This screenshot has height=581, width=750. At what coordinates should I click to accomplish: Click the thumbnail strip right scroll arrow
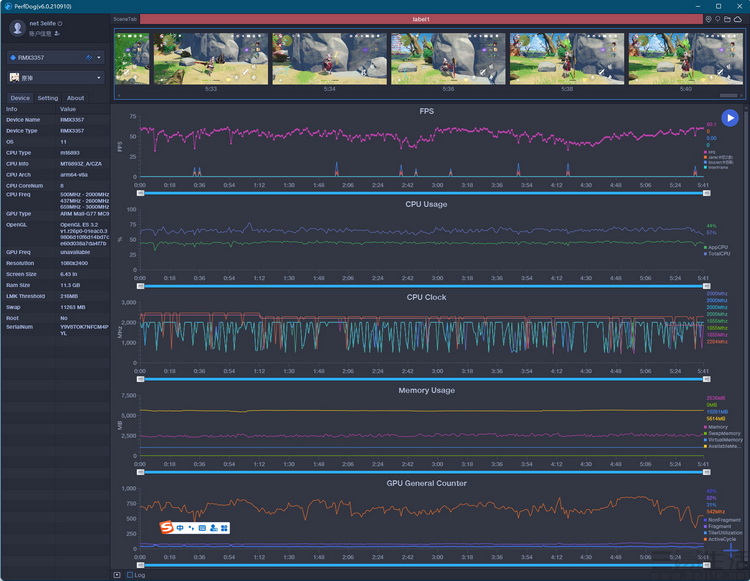pos(741,96)
